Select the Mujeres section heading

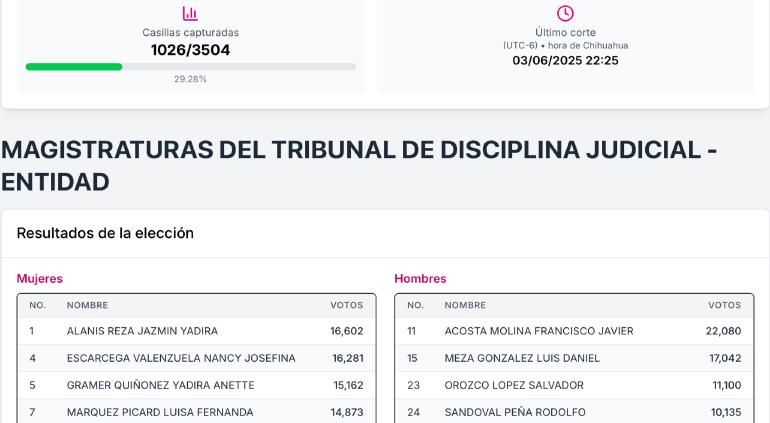(40, 279)
